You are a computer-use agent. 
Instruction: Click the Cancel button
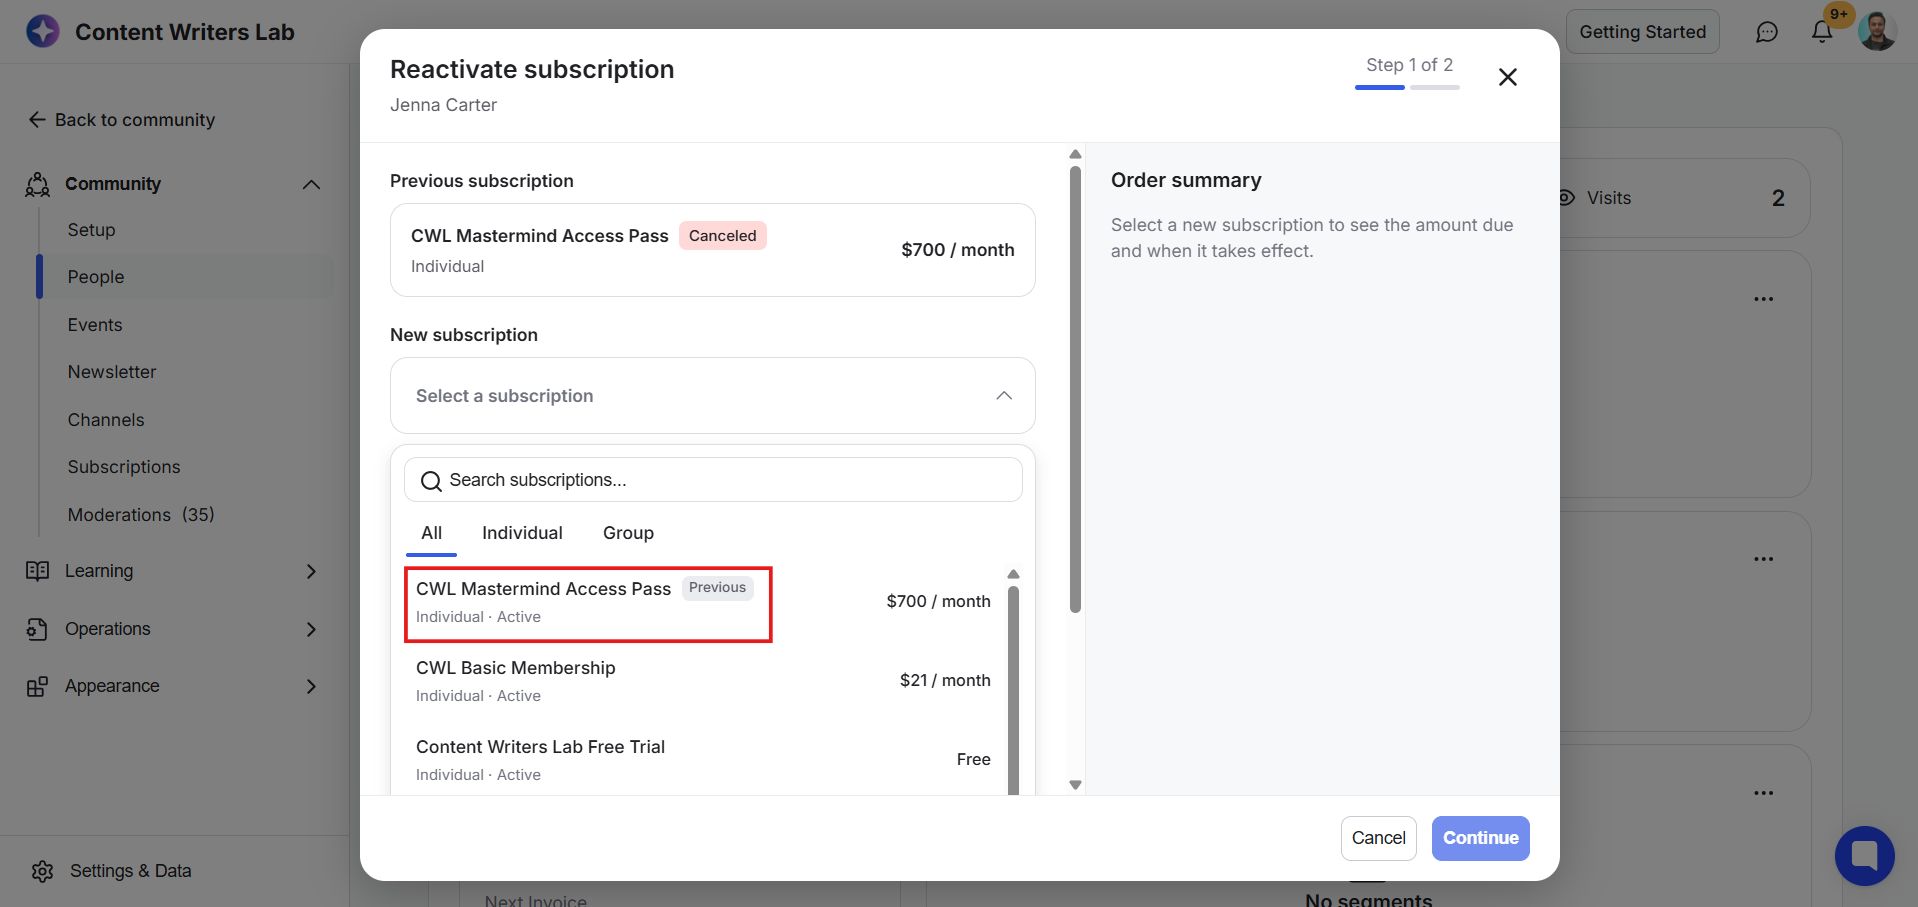coord(1378,838)
